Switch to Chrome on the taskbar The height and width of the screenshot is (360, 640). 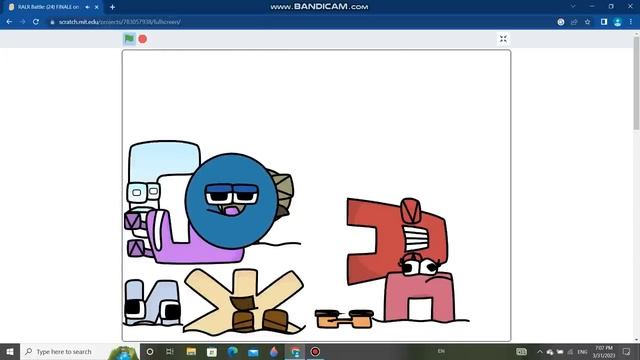tap(295, 351)
